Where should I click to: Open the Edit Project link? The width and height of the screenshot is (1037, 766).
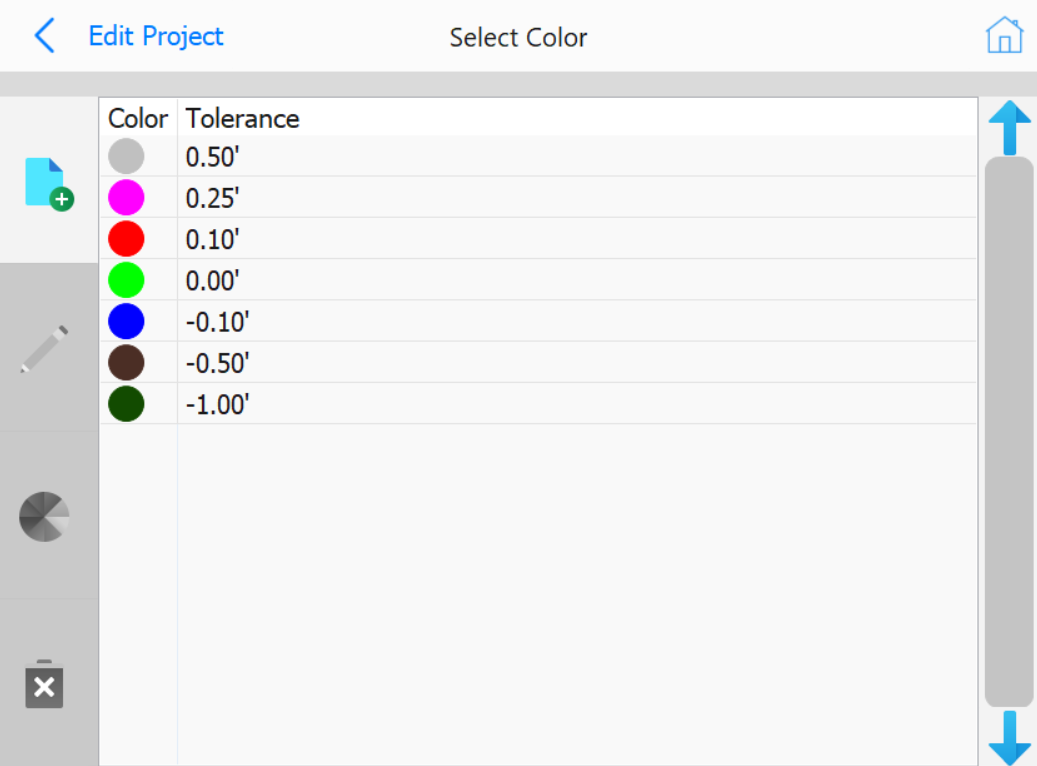click(156, 36)
